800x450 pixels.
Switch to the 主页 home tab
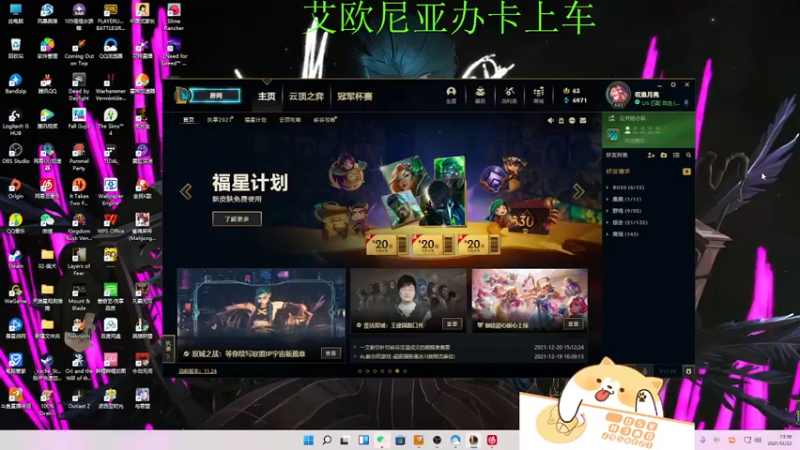(x=267, y=96)
